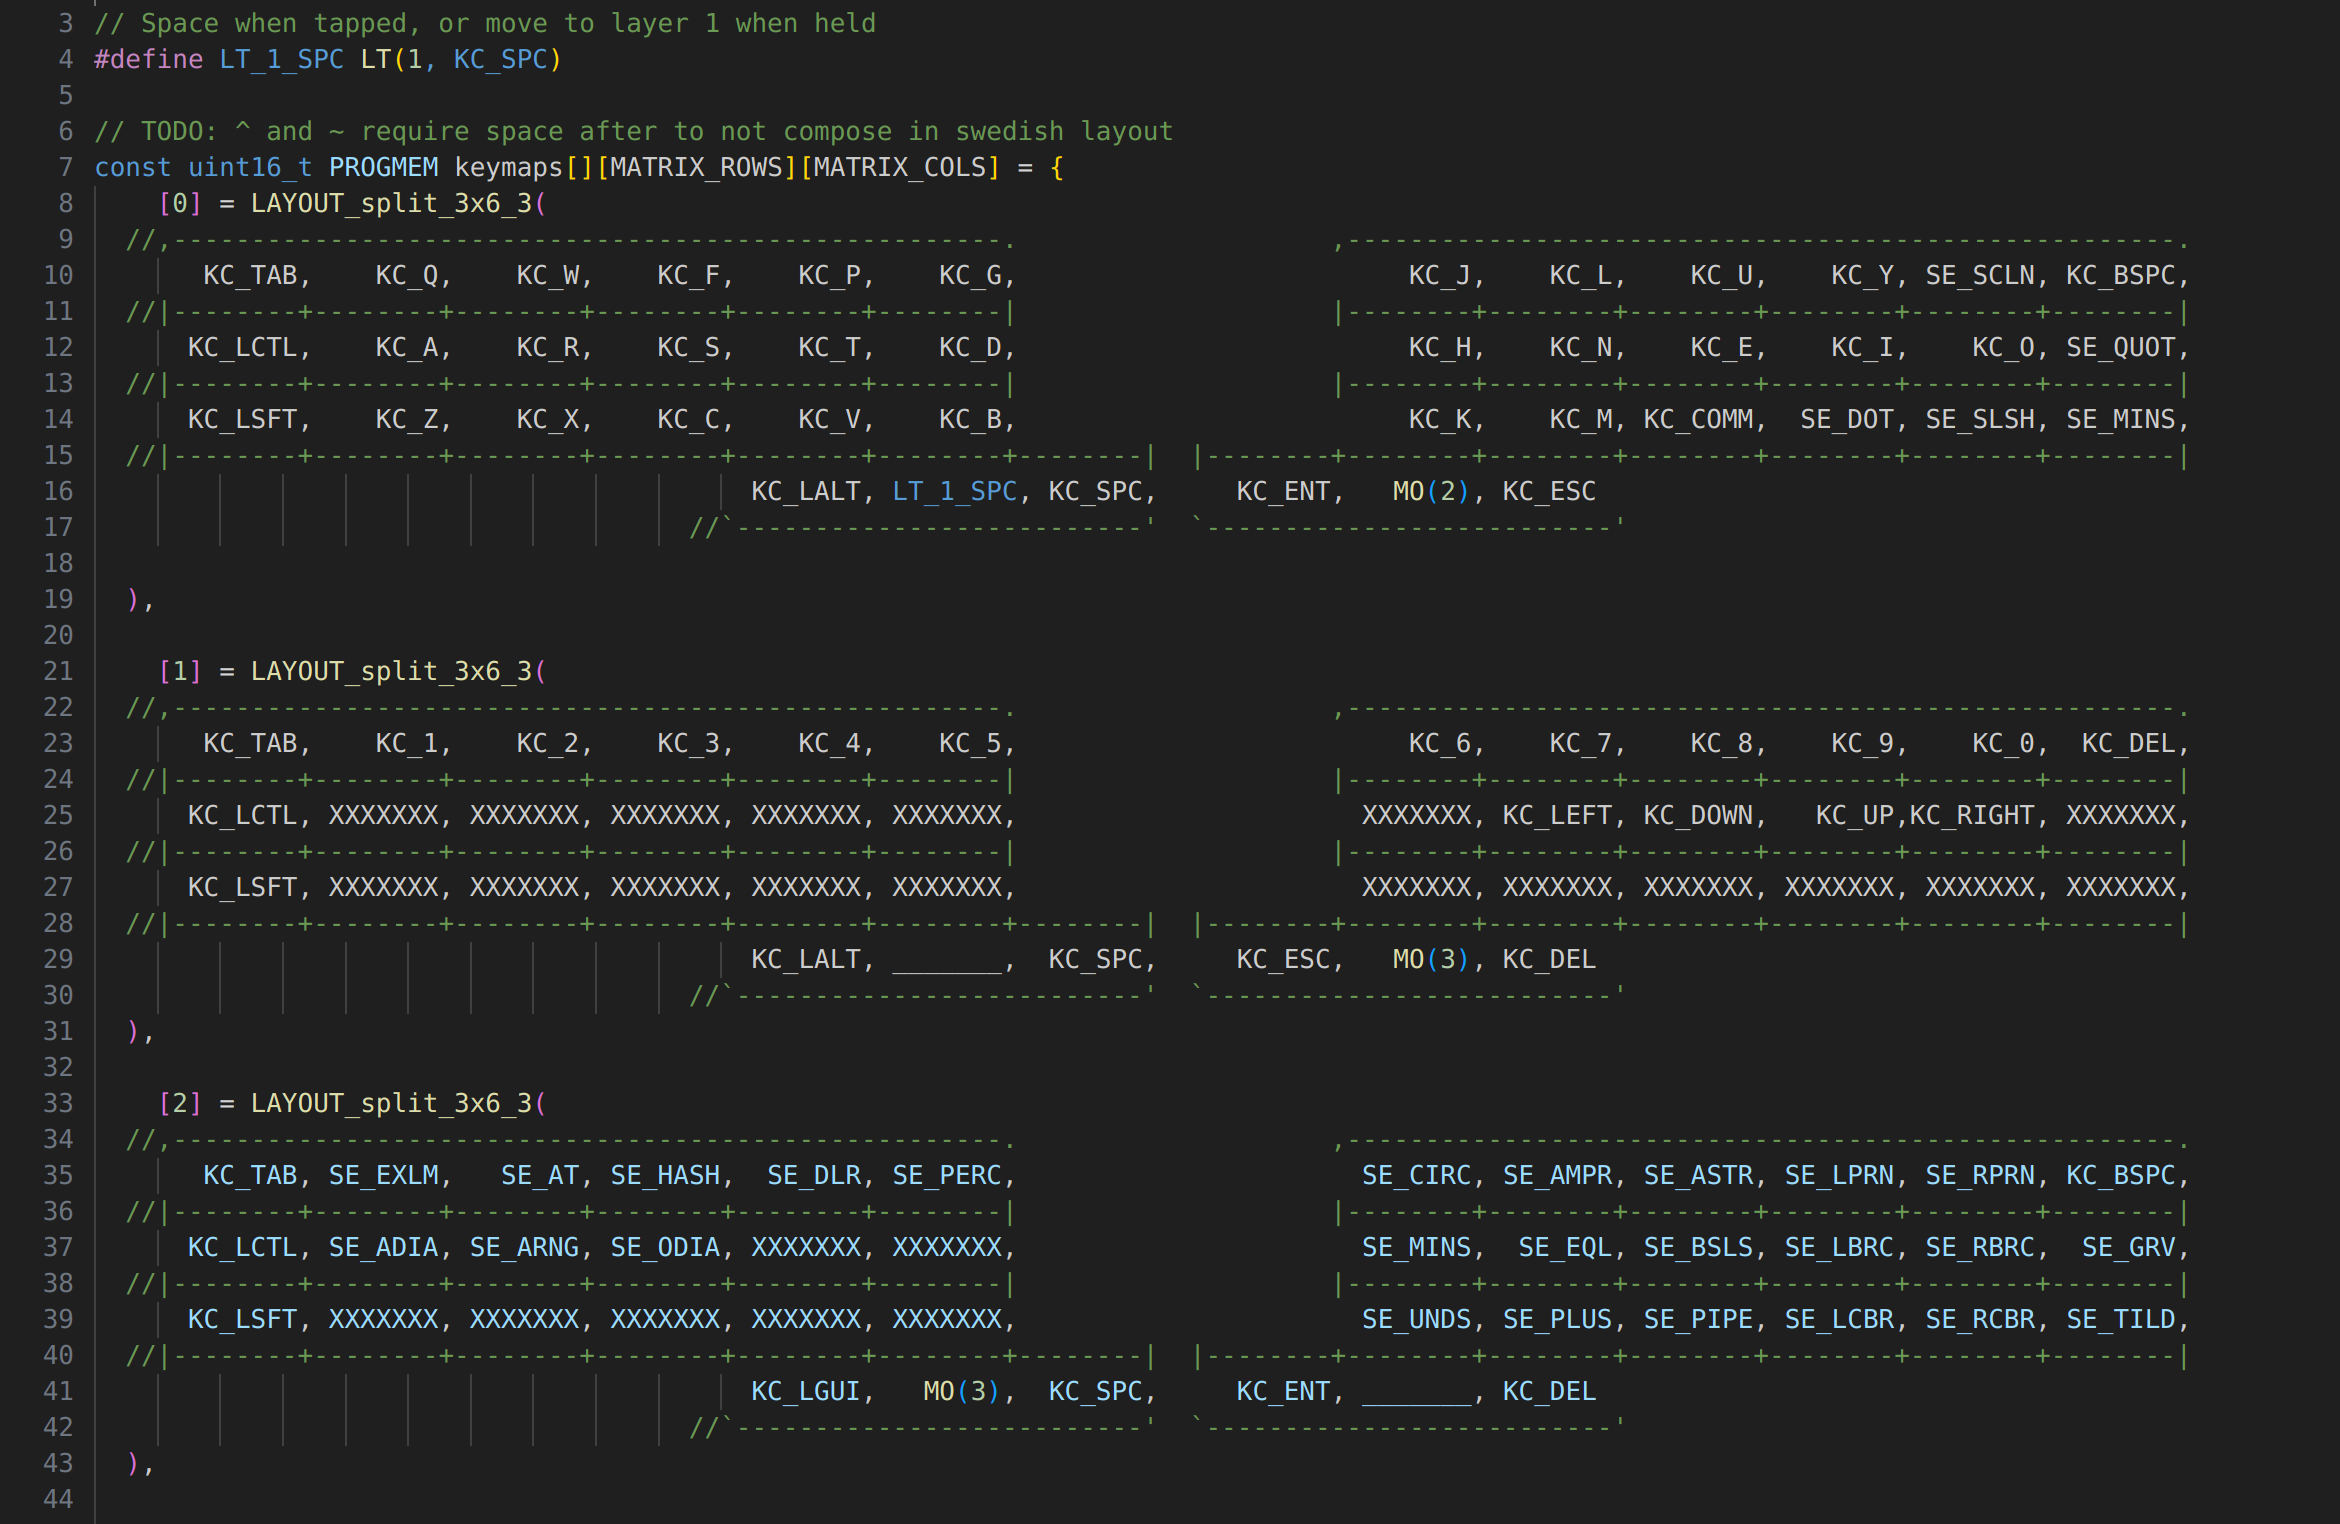Click the SE_DOT keycode
2340x1524 pixels.
coord(1847,419)
